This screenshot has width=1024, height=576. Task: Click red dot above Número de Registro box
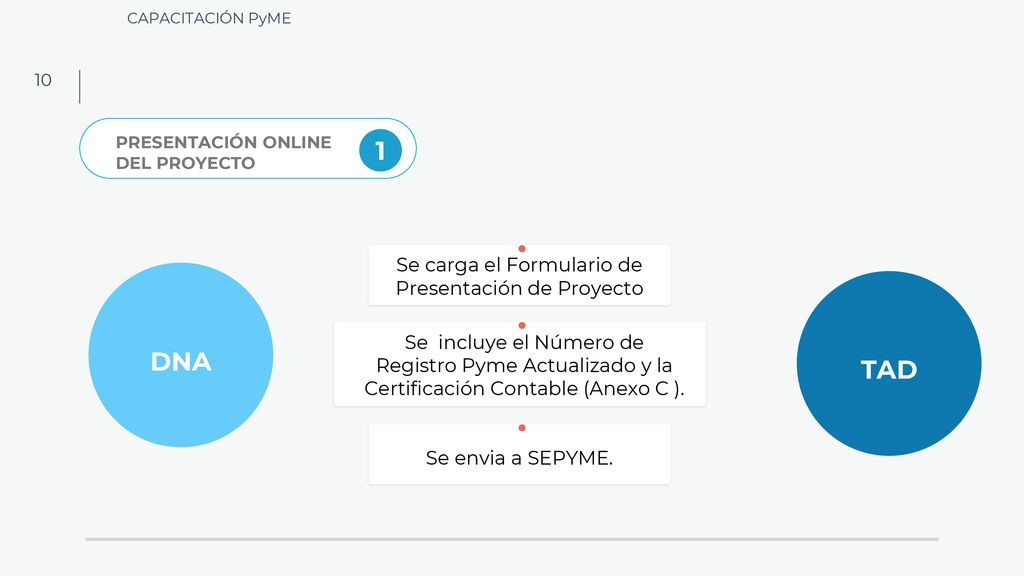[522, 325]
